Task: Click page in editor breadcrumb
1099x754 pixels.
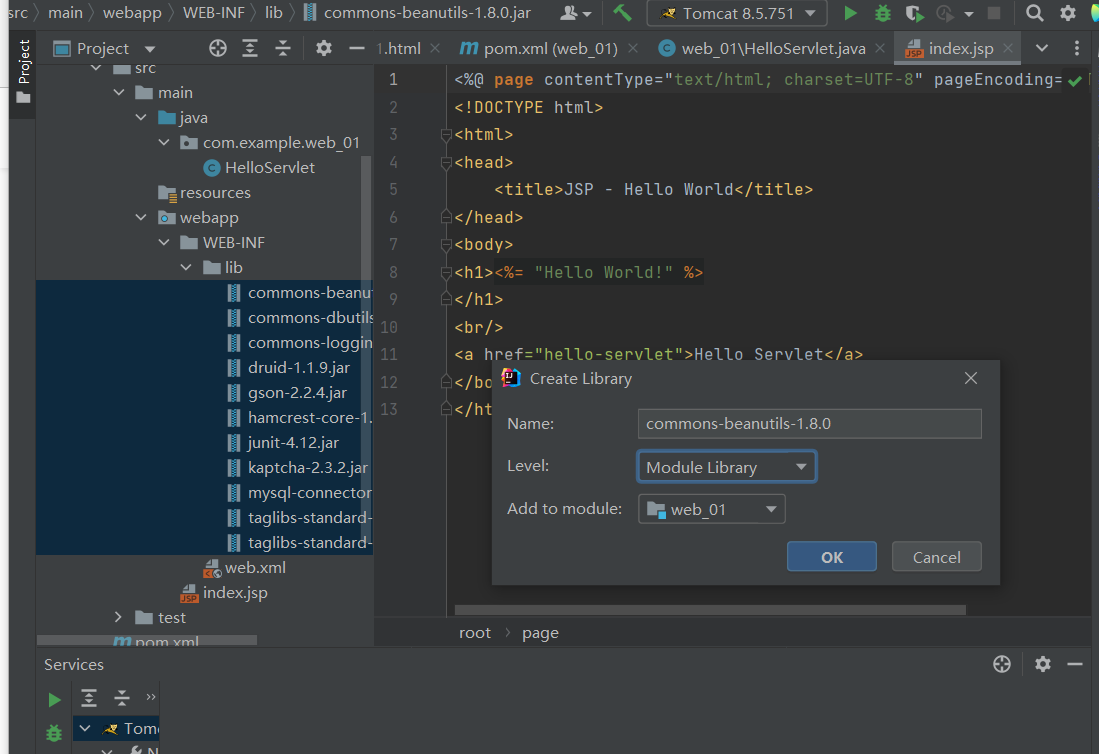Action: (x=540, y=632)
